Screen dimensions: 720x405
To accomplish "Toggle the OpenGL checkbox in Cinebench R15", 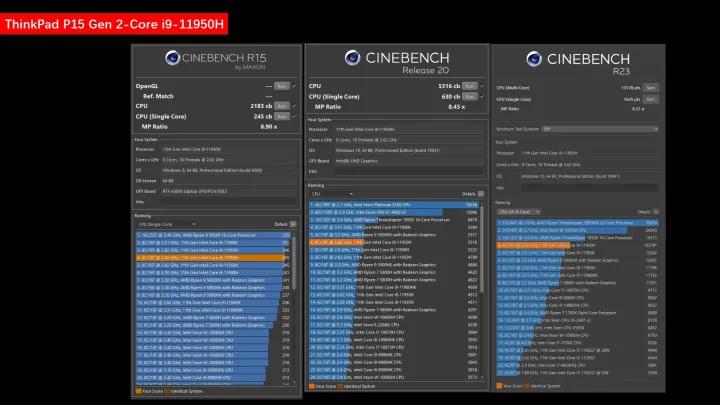I will (294, 86).
